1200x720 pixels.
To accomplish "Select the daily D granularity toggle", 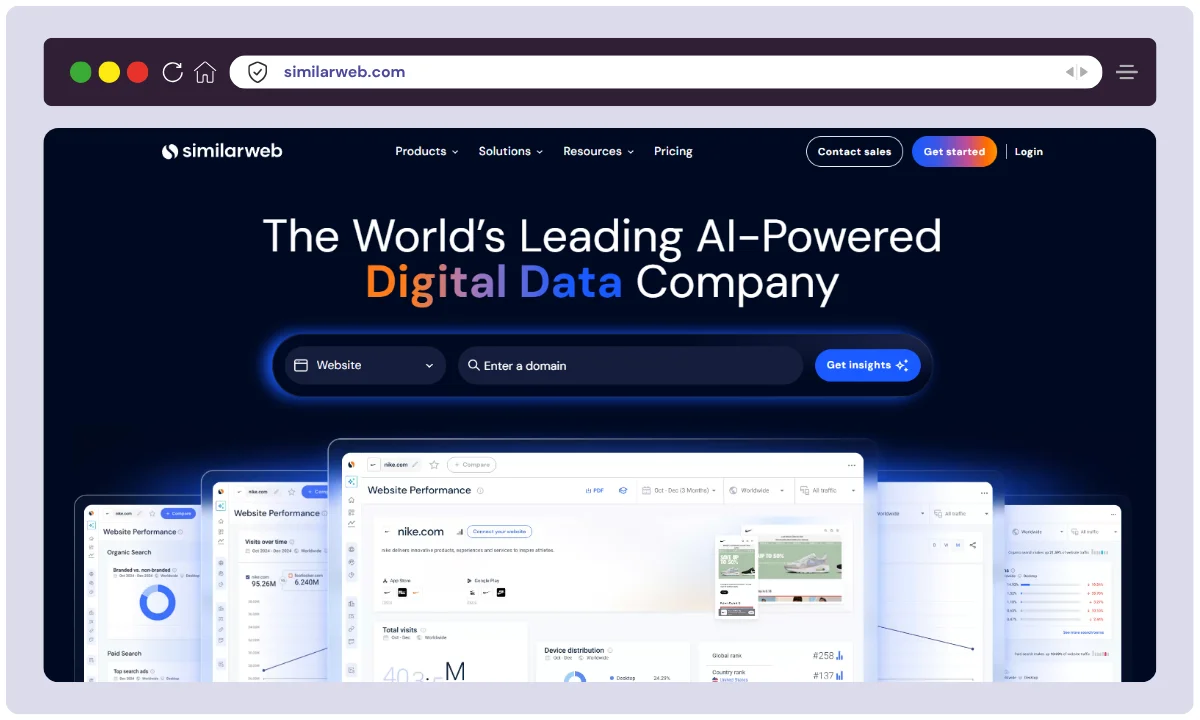I will pyautogui.click(x=934, y=545).
